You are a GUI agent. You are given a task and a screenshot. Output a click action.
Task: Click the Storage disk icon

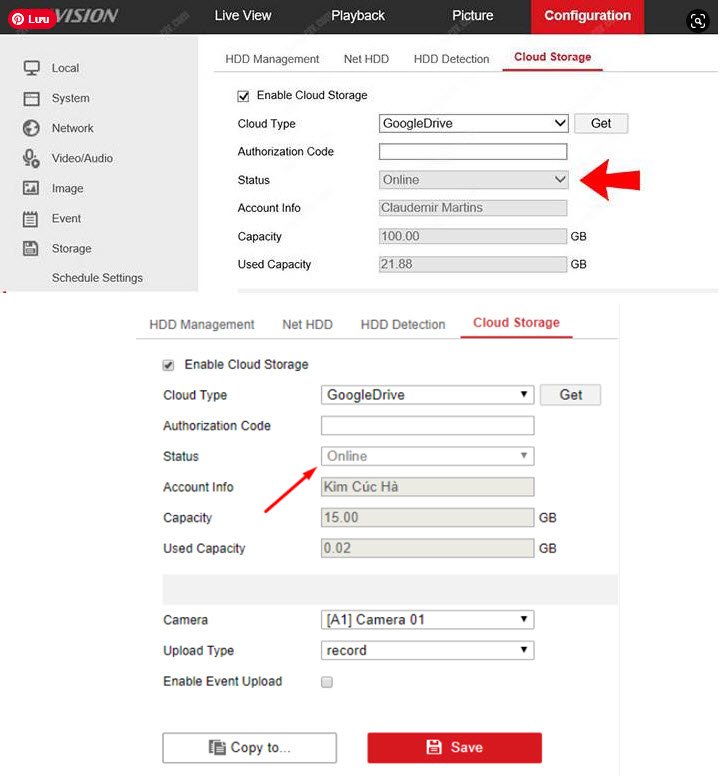click(x=31, y=248)
